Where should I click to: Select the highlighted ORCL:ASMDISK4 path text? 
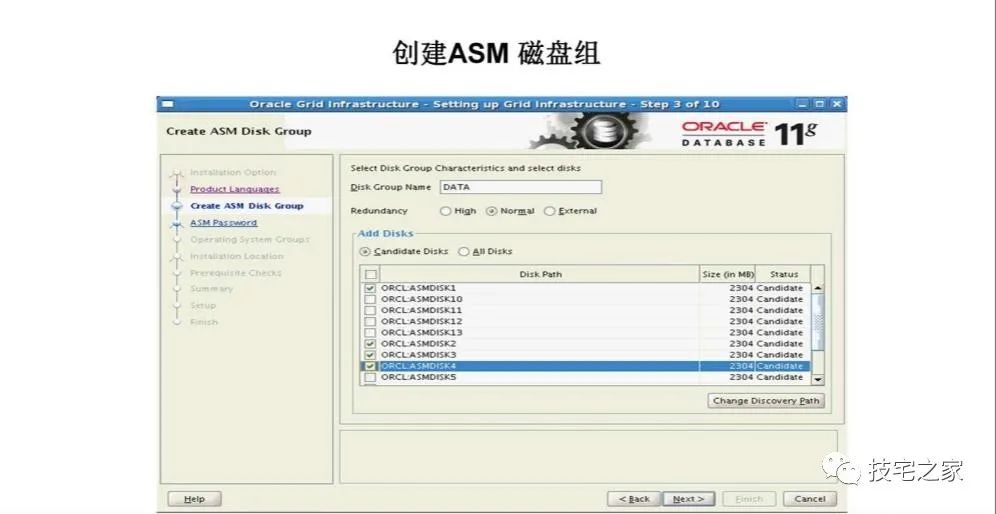coord(419,366)
